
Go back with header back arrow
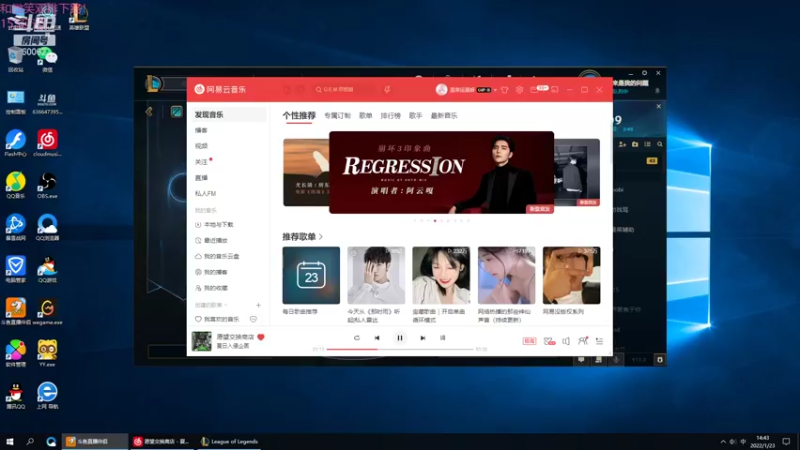(x=287, y=89)
